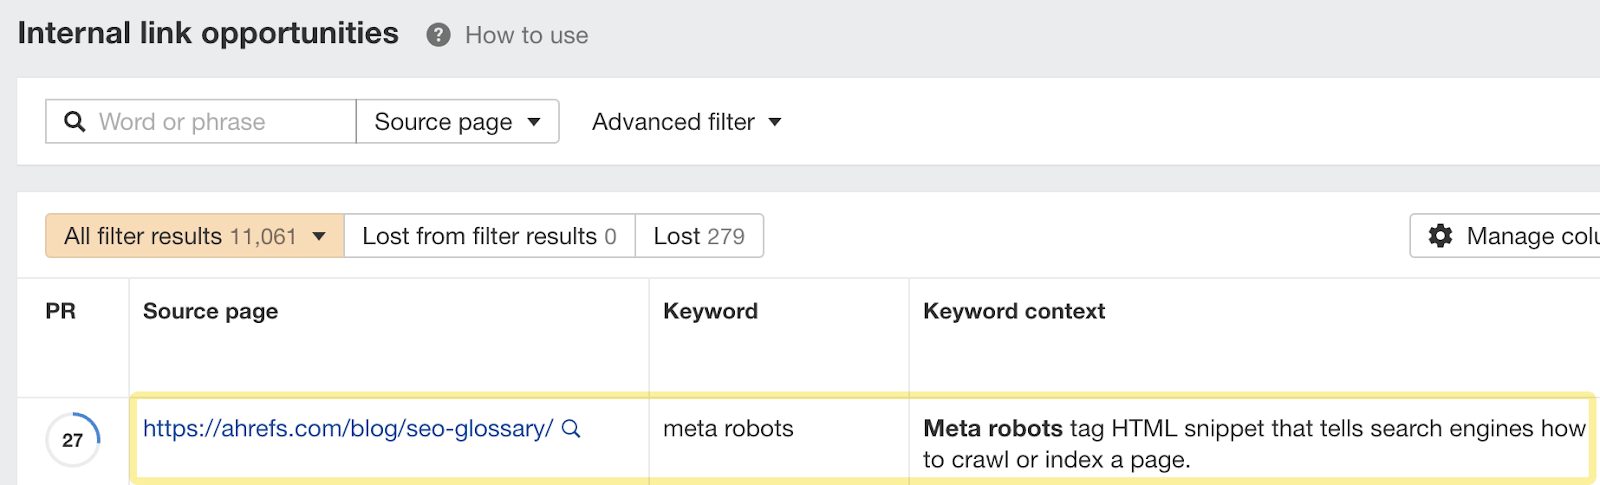Screen dimensions: 1600x485
Task: Focus the Word or phrase input
Action: point(220,122)
